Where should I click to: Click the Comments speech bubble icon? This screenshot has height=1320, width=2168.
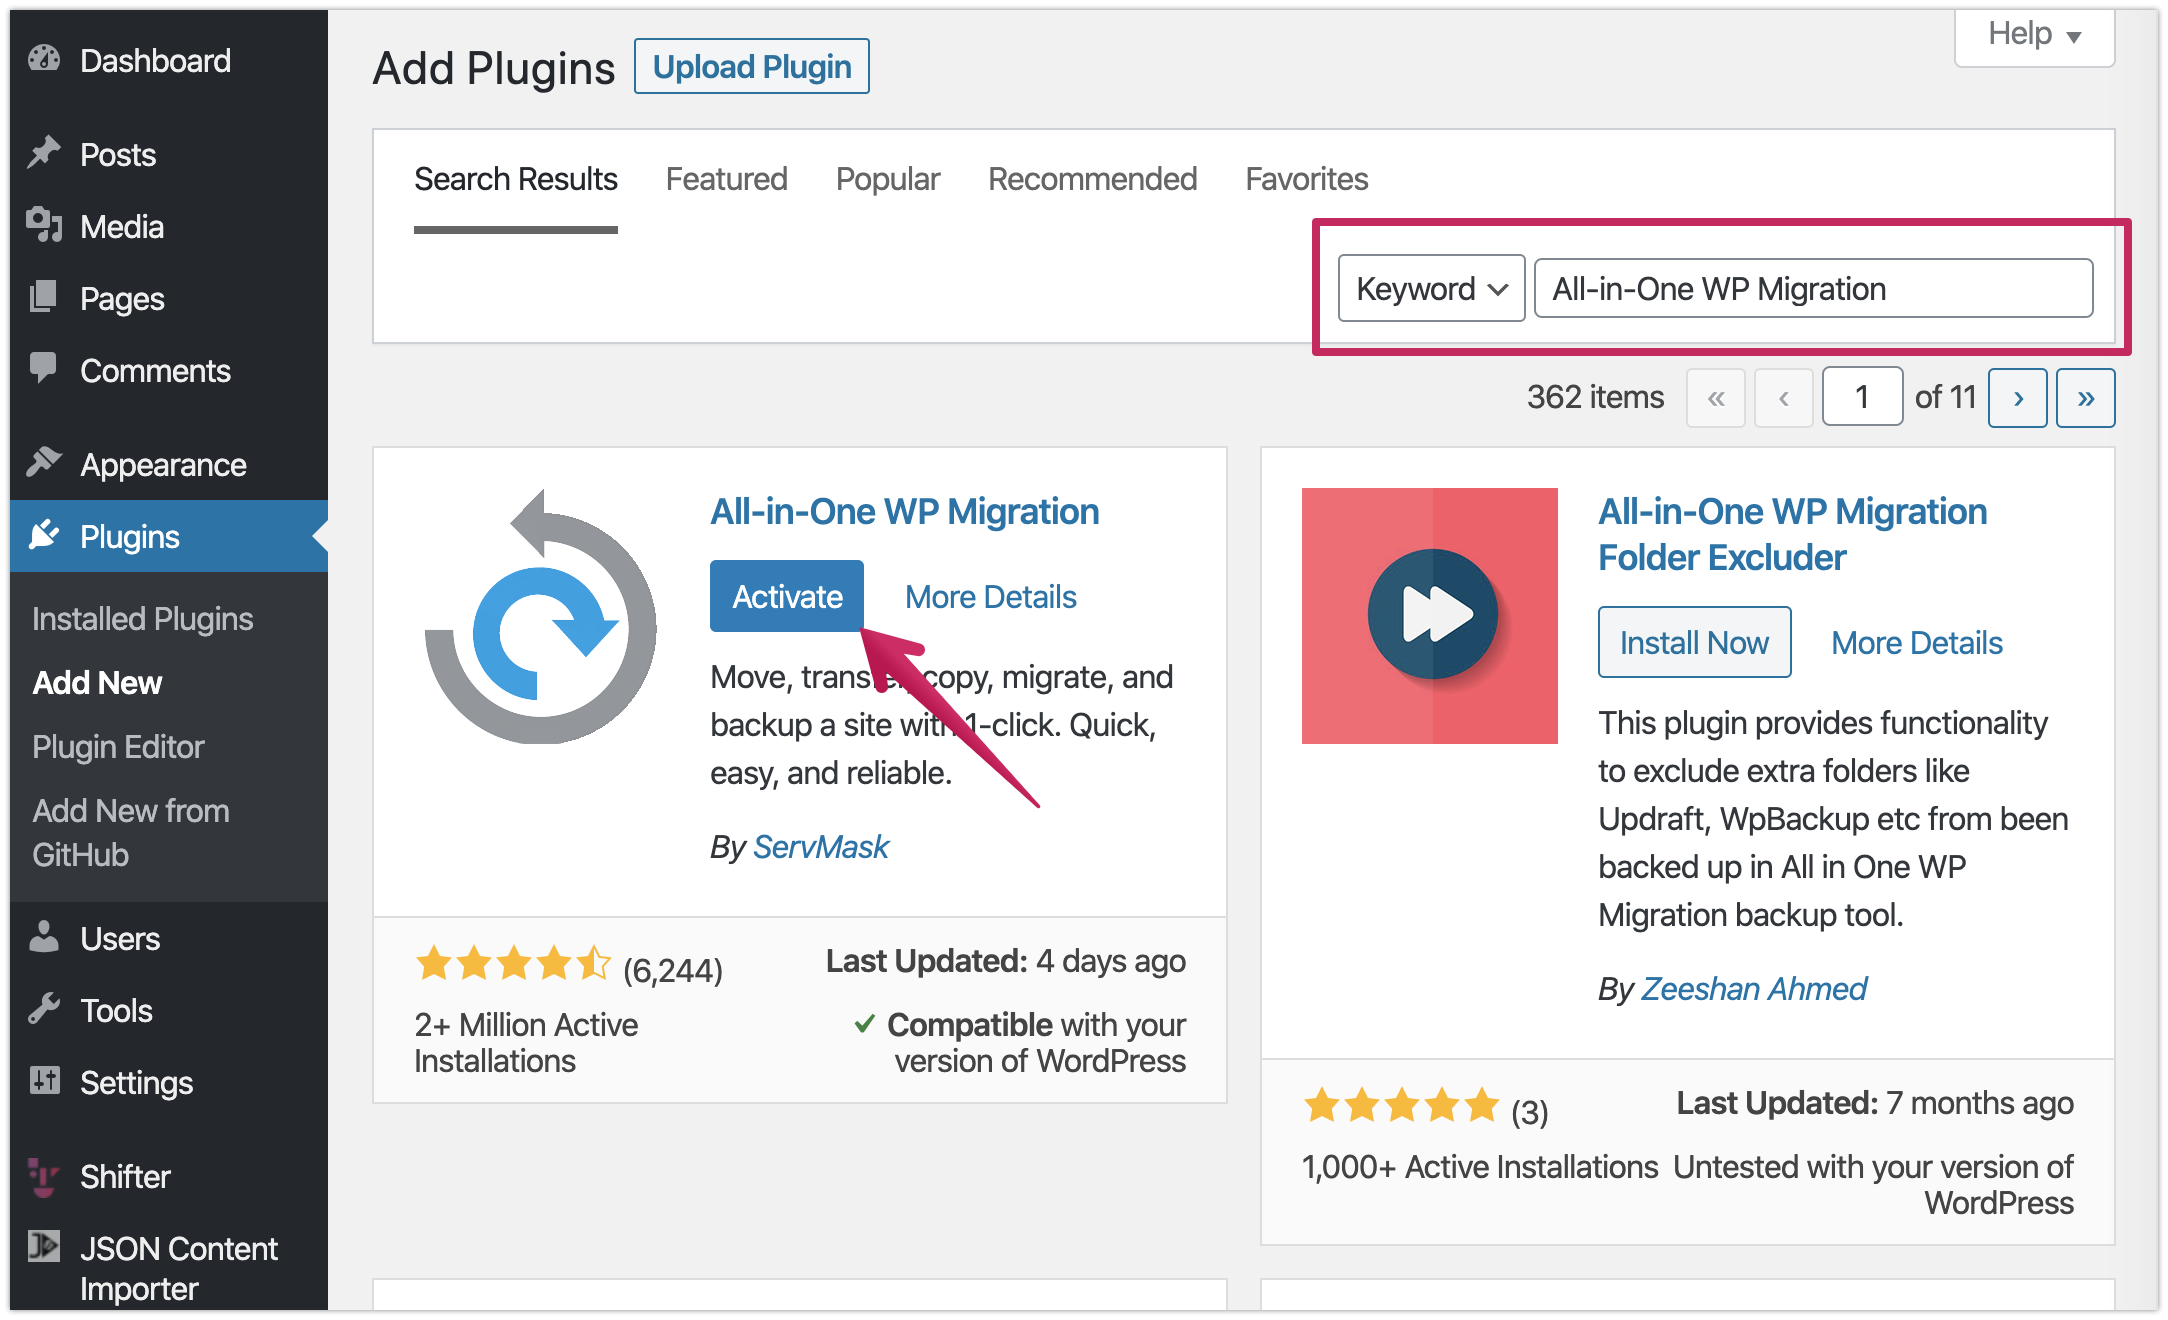[x=44, y=368]
